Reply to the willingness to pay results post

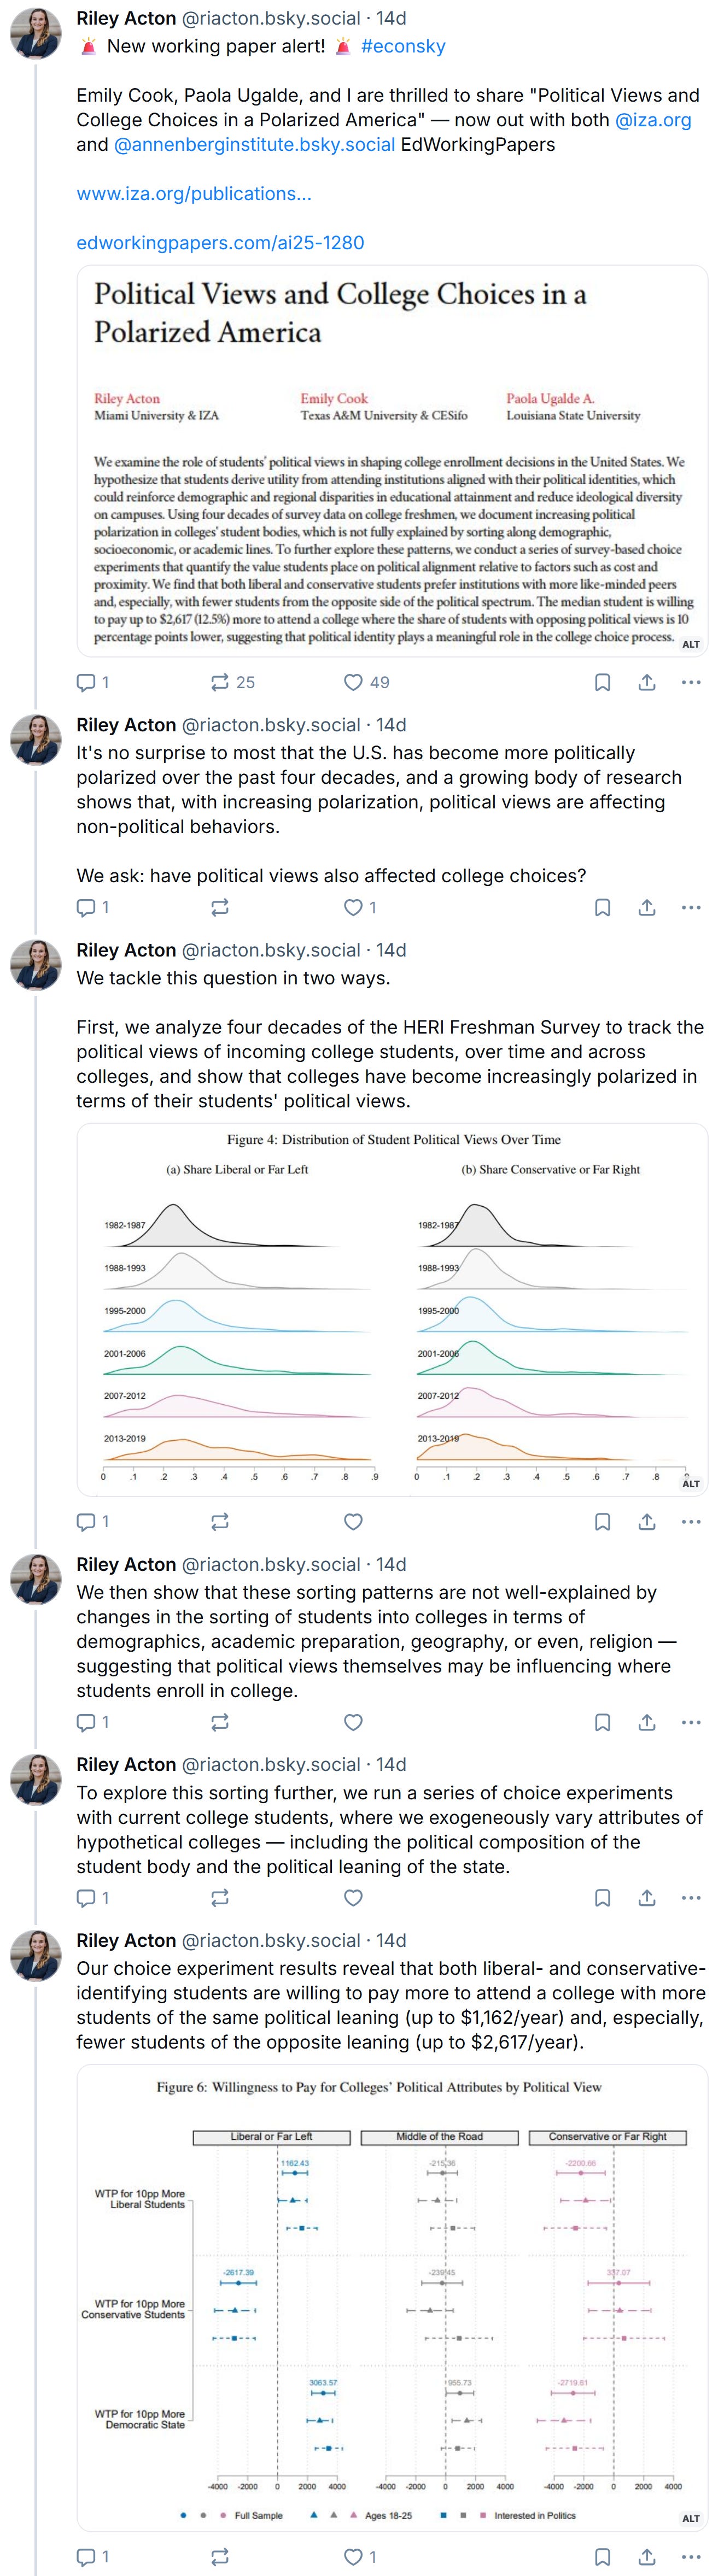pos(87,2556)
